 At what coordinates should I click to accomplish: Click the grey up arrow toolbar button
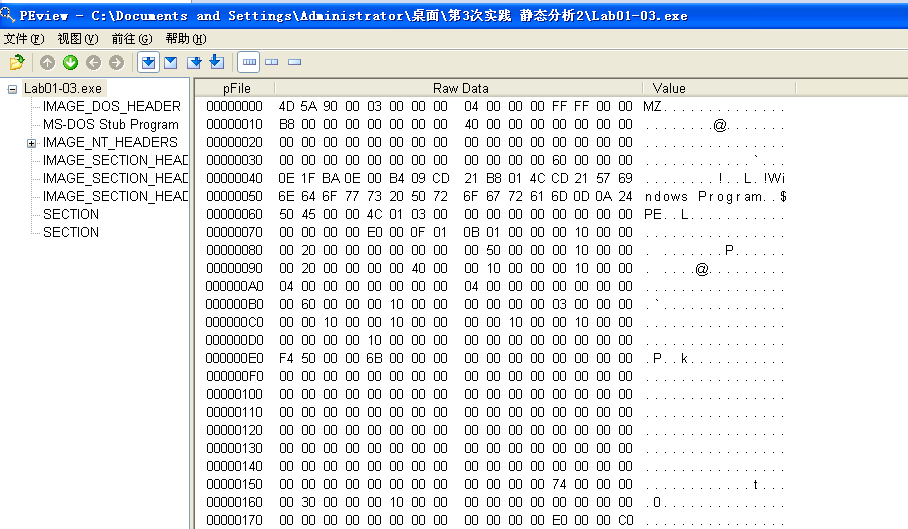[x=47, y=62]
